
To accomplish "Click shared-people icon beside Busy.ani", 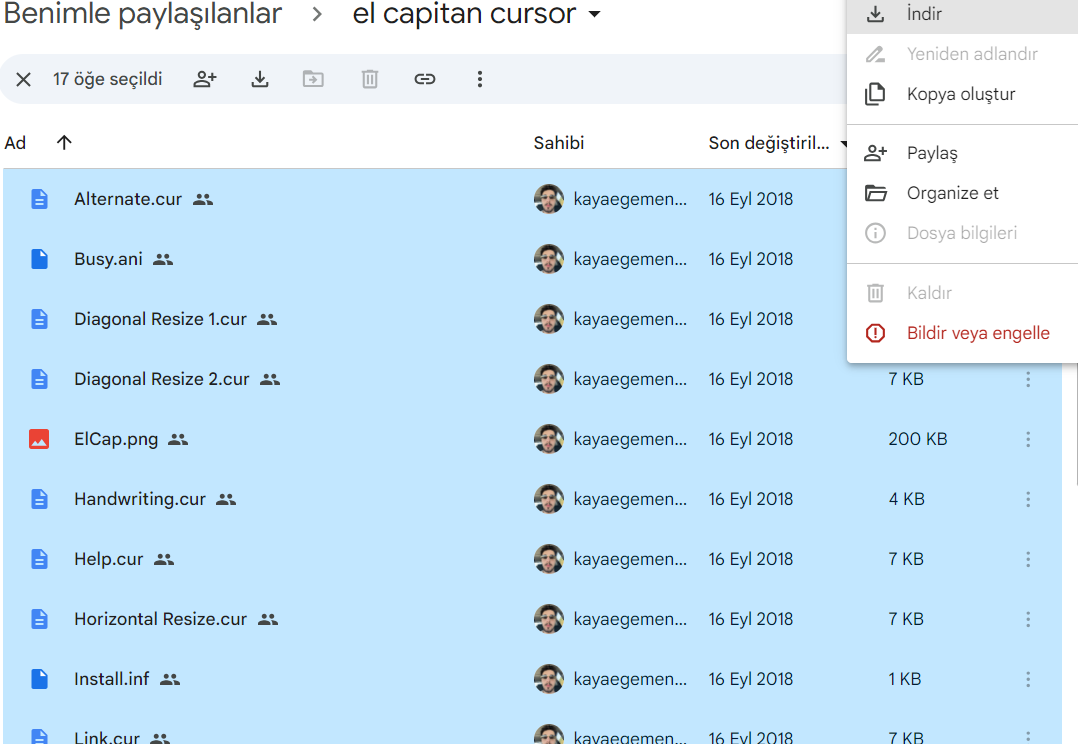I will [x=163, y=259].
